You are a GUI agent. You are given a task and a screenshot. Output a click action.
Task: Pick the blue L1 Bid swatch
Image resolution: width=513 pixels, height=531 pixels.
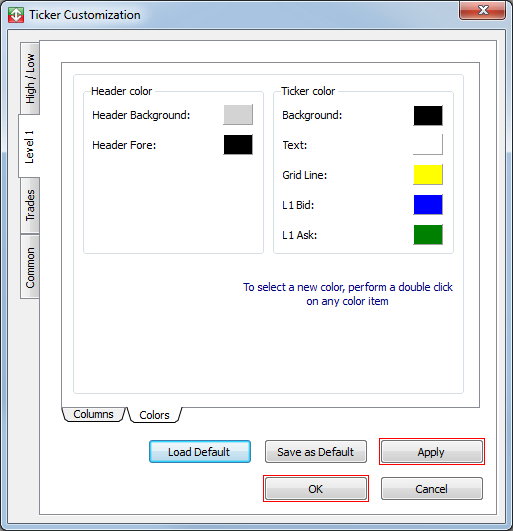428,205
